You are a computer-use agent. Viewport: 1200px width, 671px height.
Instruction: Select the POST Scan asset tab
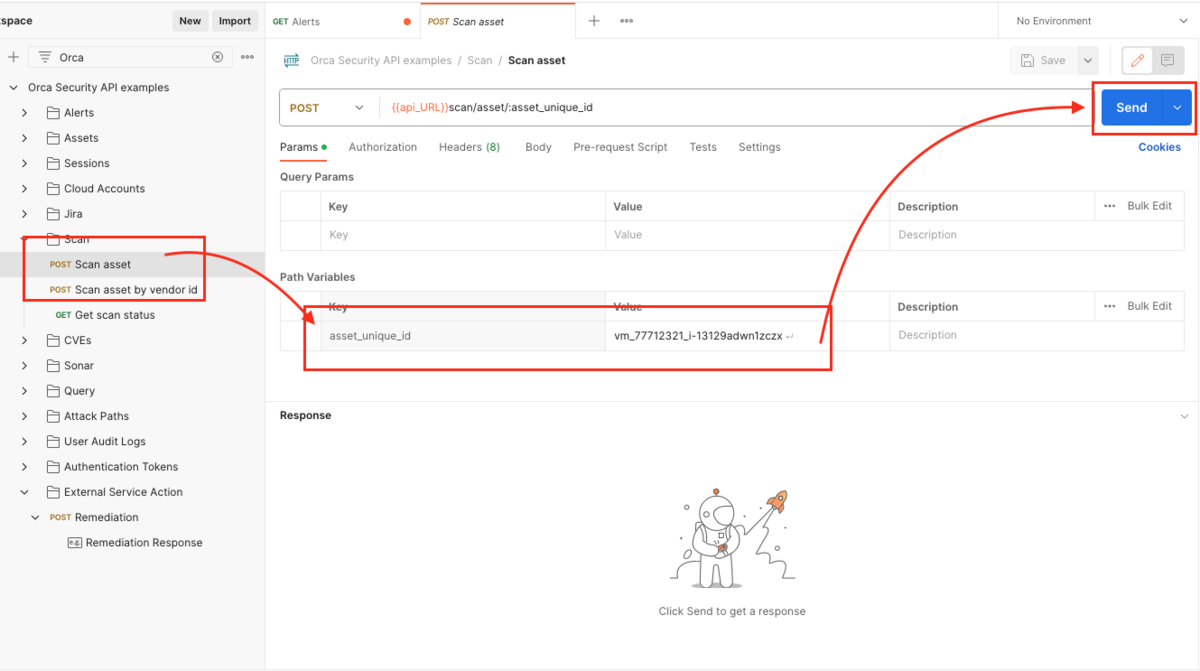pos(497,21)
